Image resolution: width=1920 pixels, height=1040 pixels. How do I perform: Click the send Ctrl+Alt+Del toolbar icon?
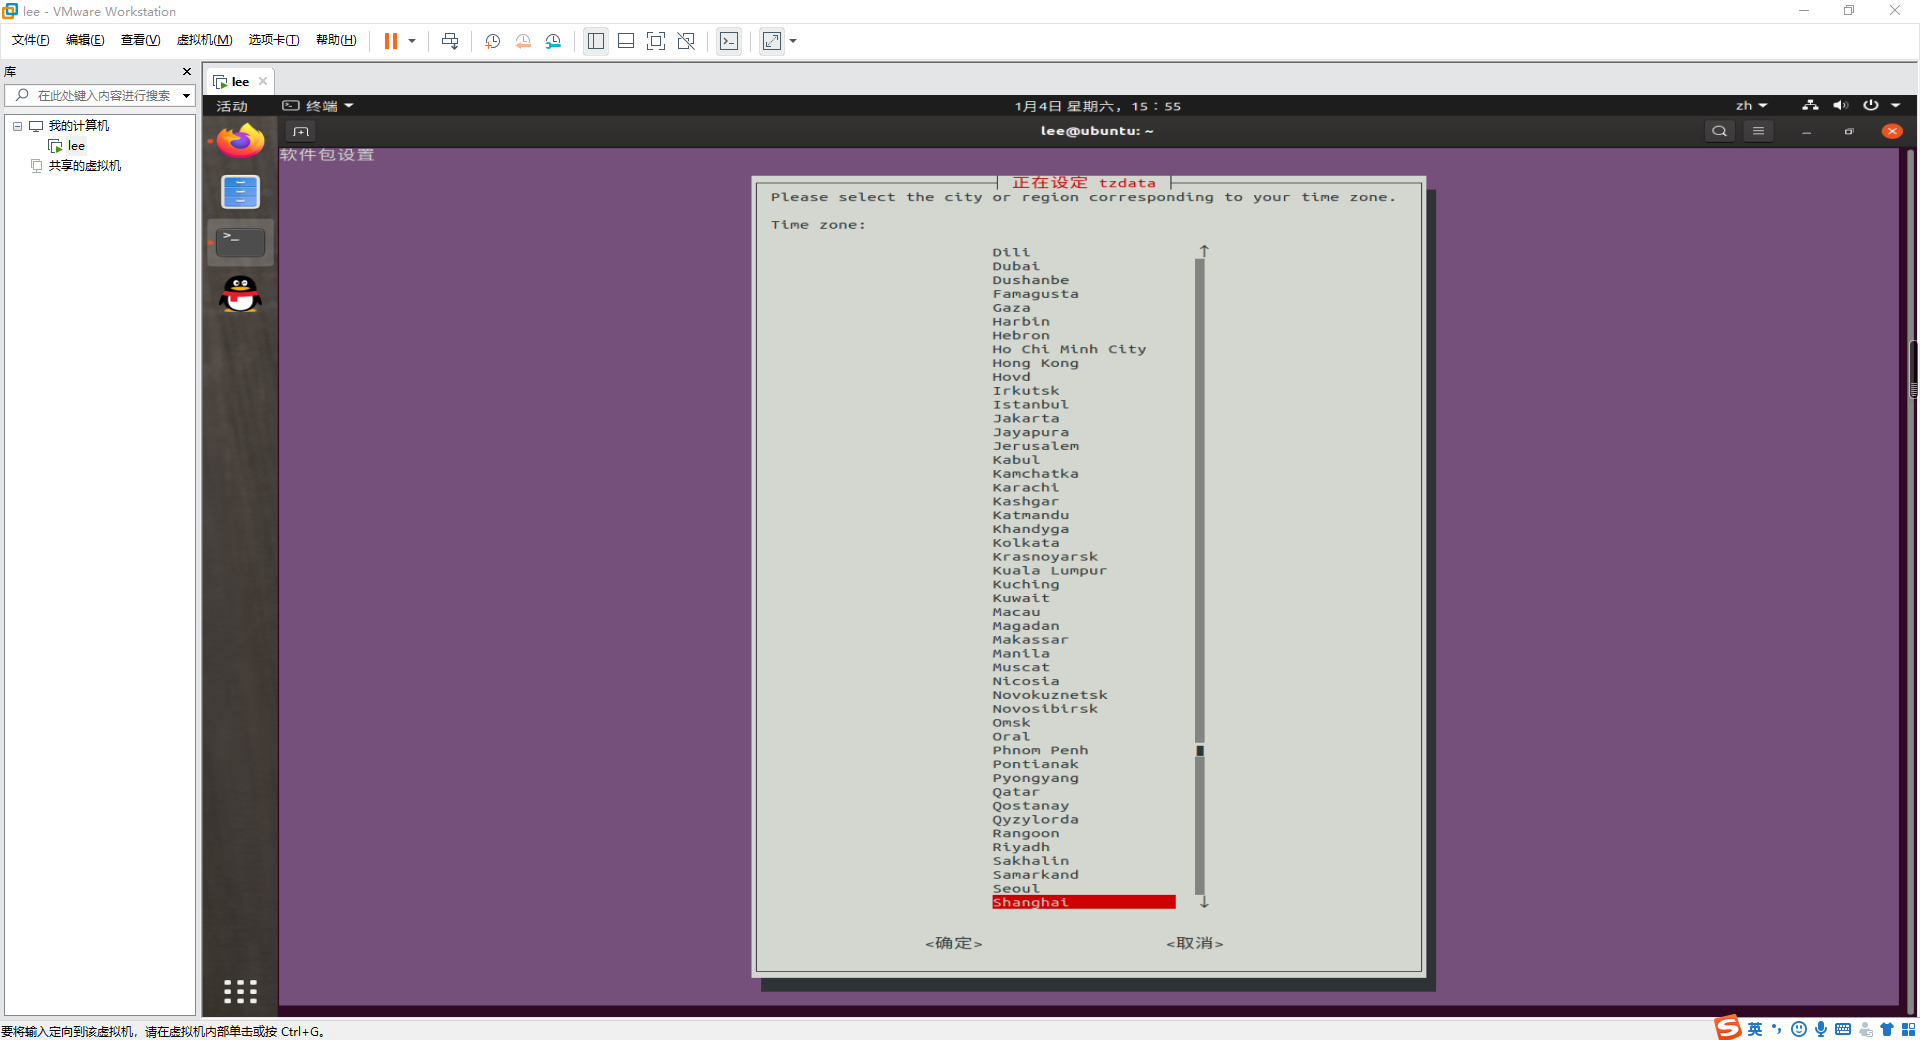(x=450, y=41)
